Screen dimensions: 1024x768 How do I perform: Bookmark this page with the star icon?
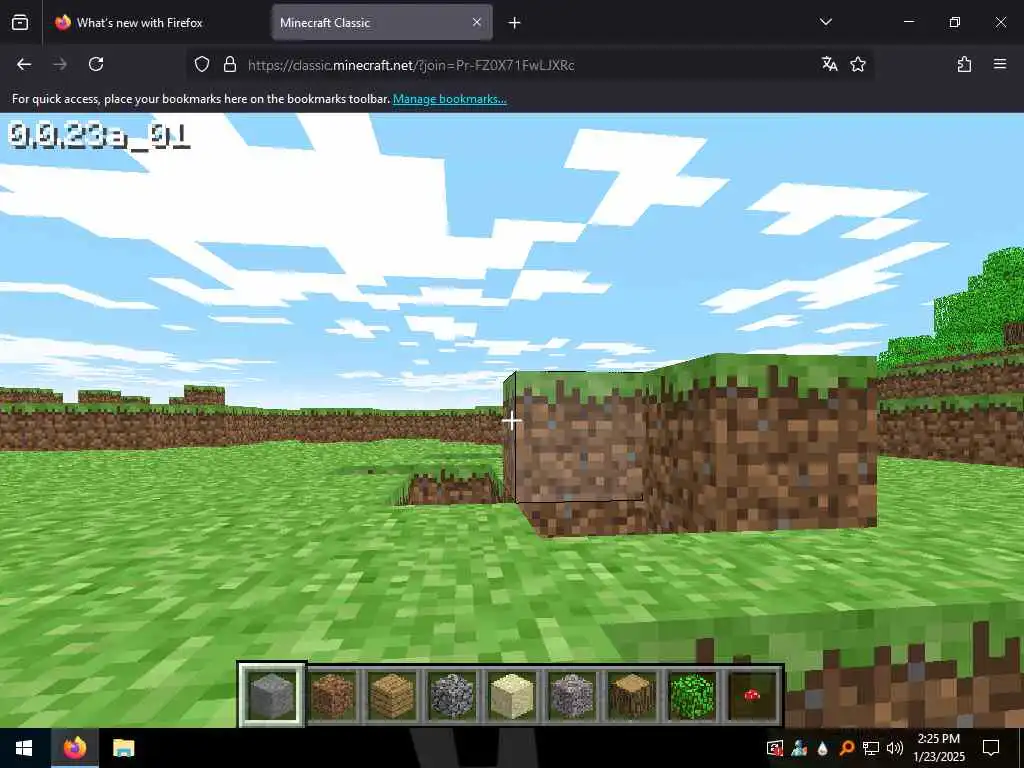(x=857, y=64)
